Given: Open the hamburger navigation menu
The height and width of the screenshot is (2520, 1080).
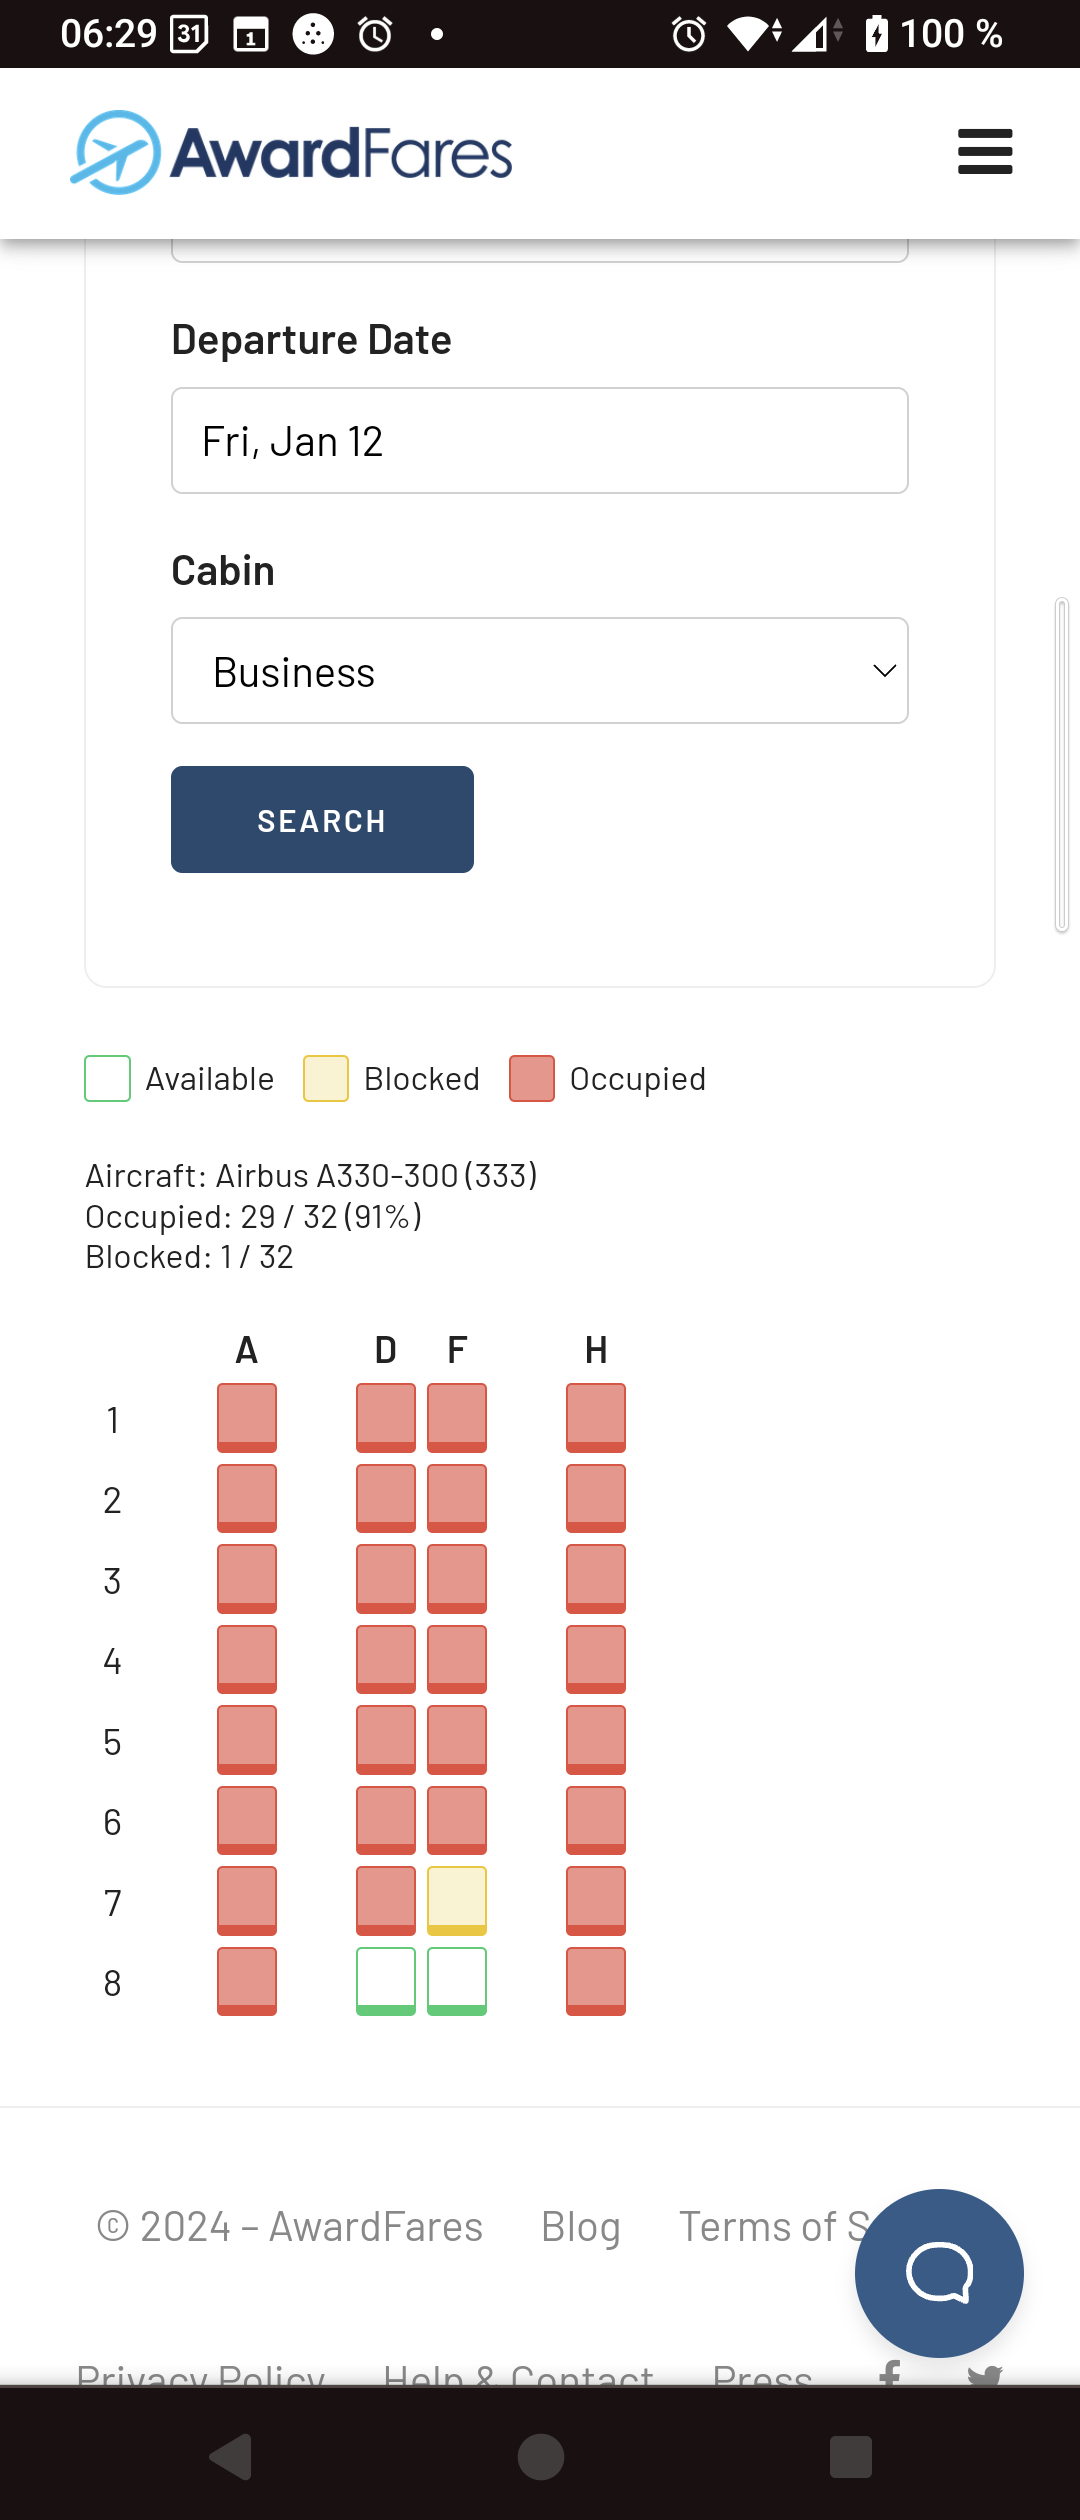Looking at the screenshot, I should (985, 152).
